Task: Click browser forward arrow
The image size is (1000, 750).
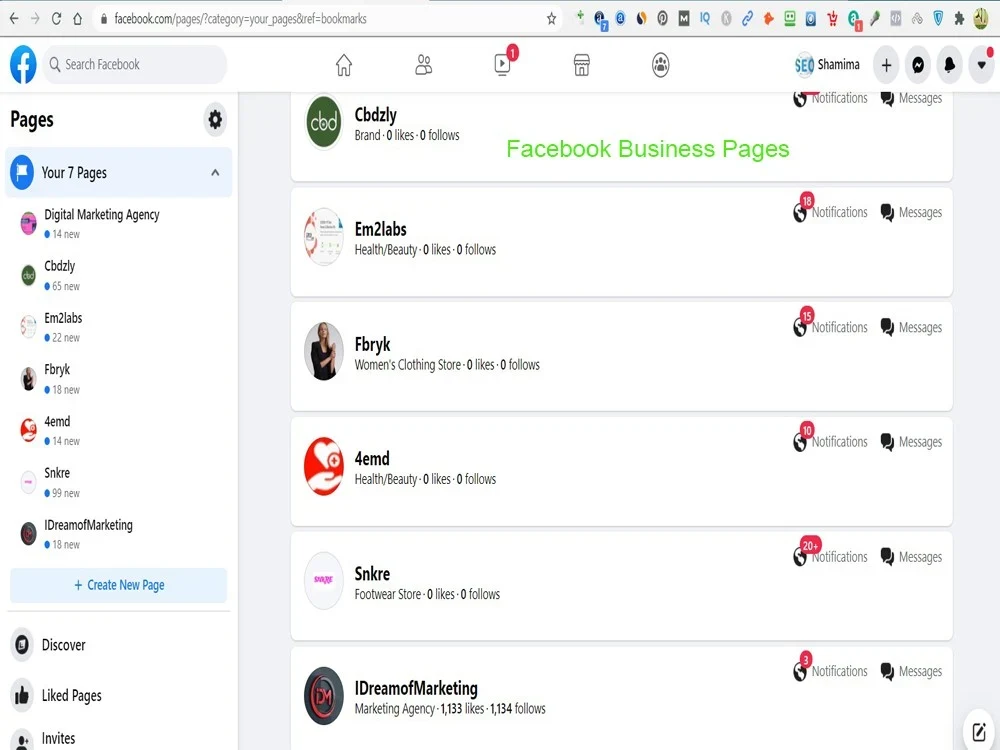Action: click(35, 18)
